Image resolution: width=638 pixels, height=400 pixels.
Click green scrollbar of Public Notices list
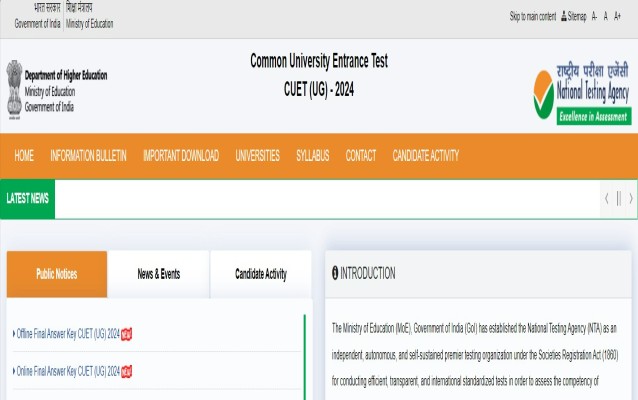(x=305, y=357)
